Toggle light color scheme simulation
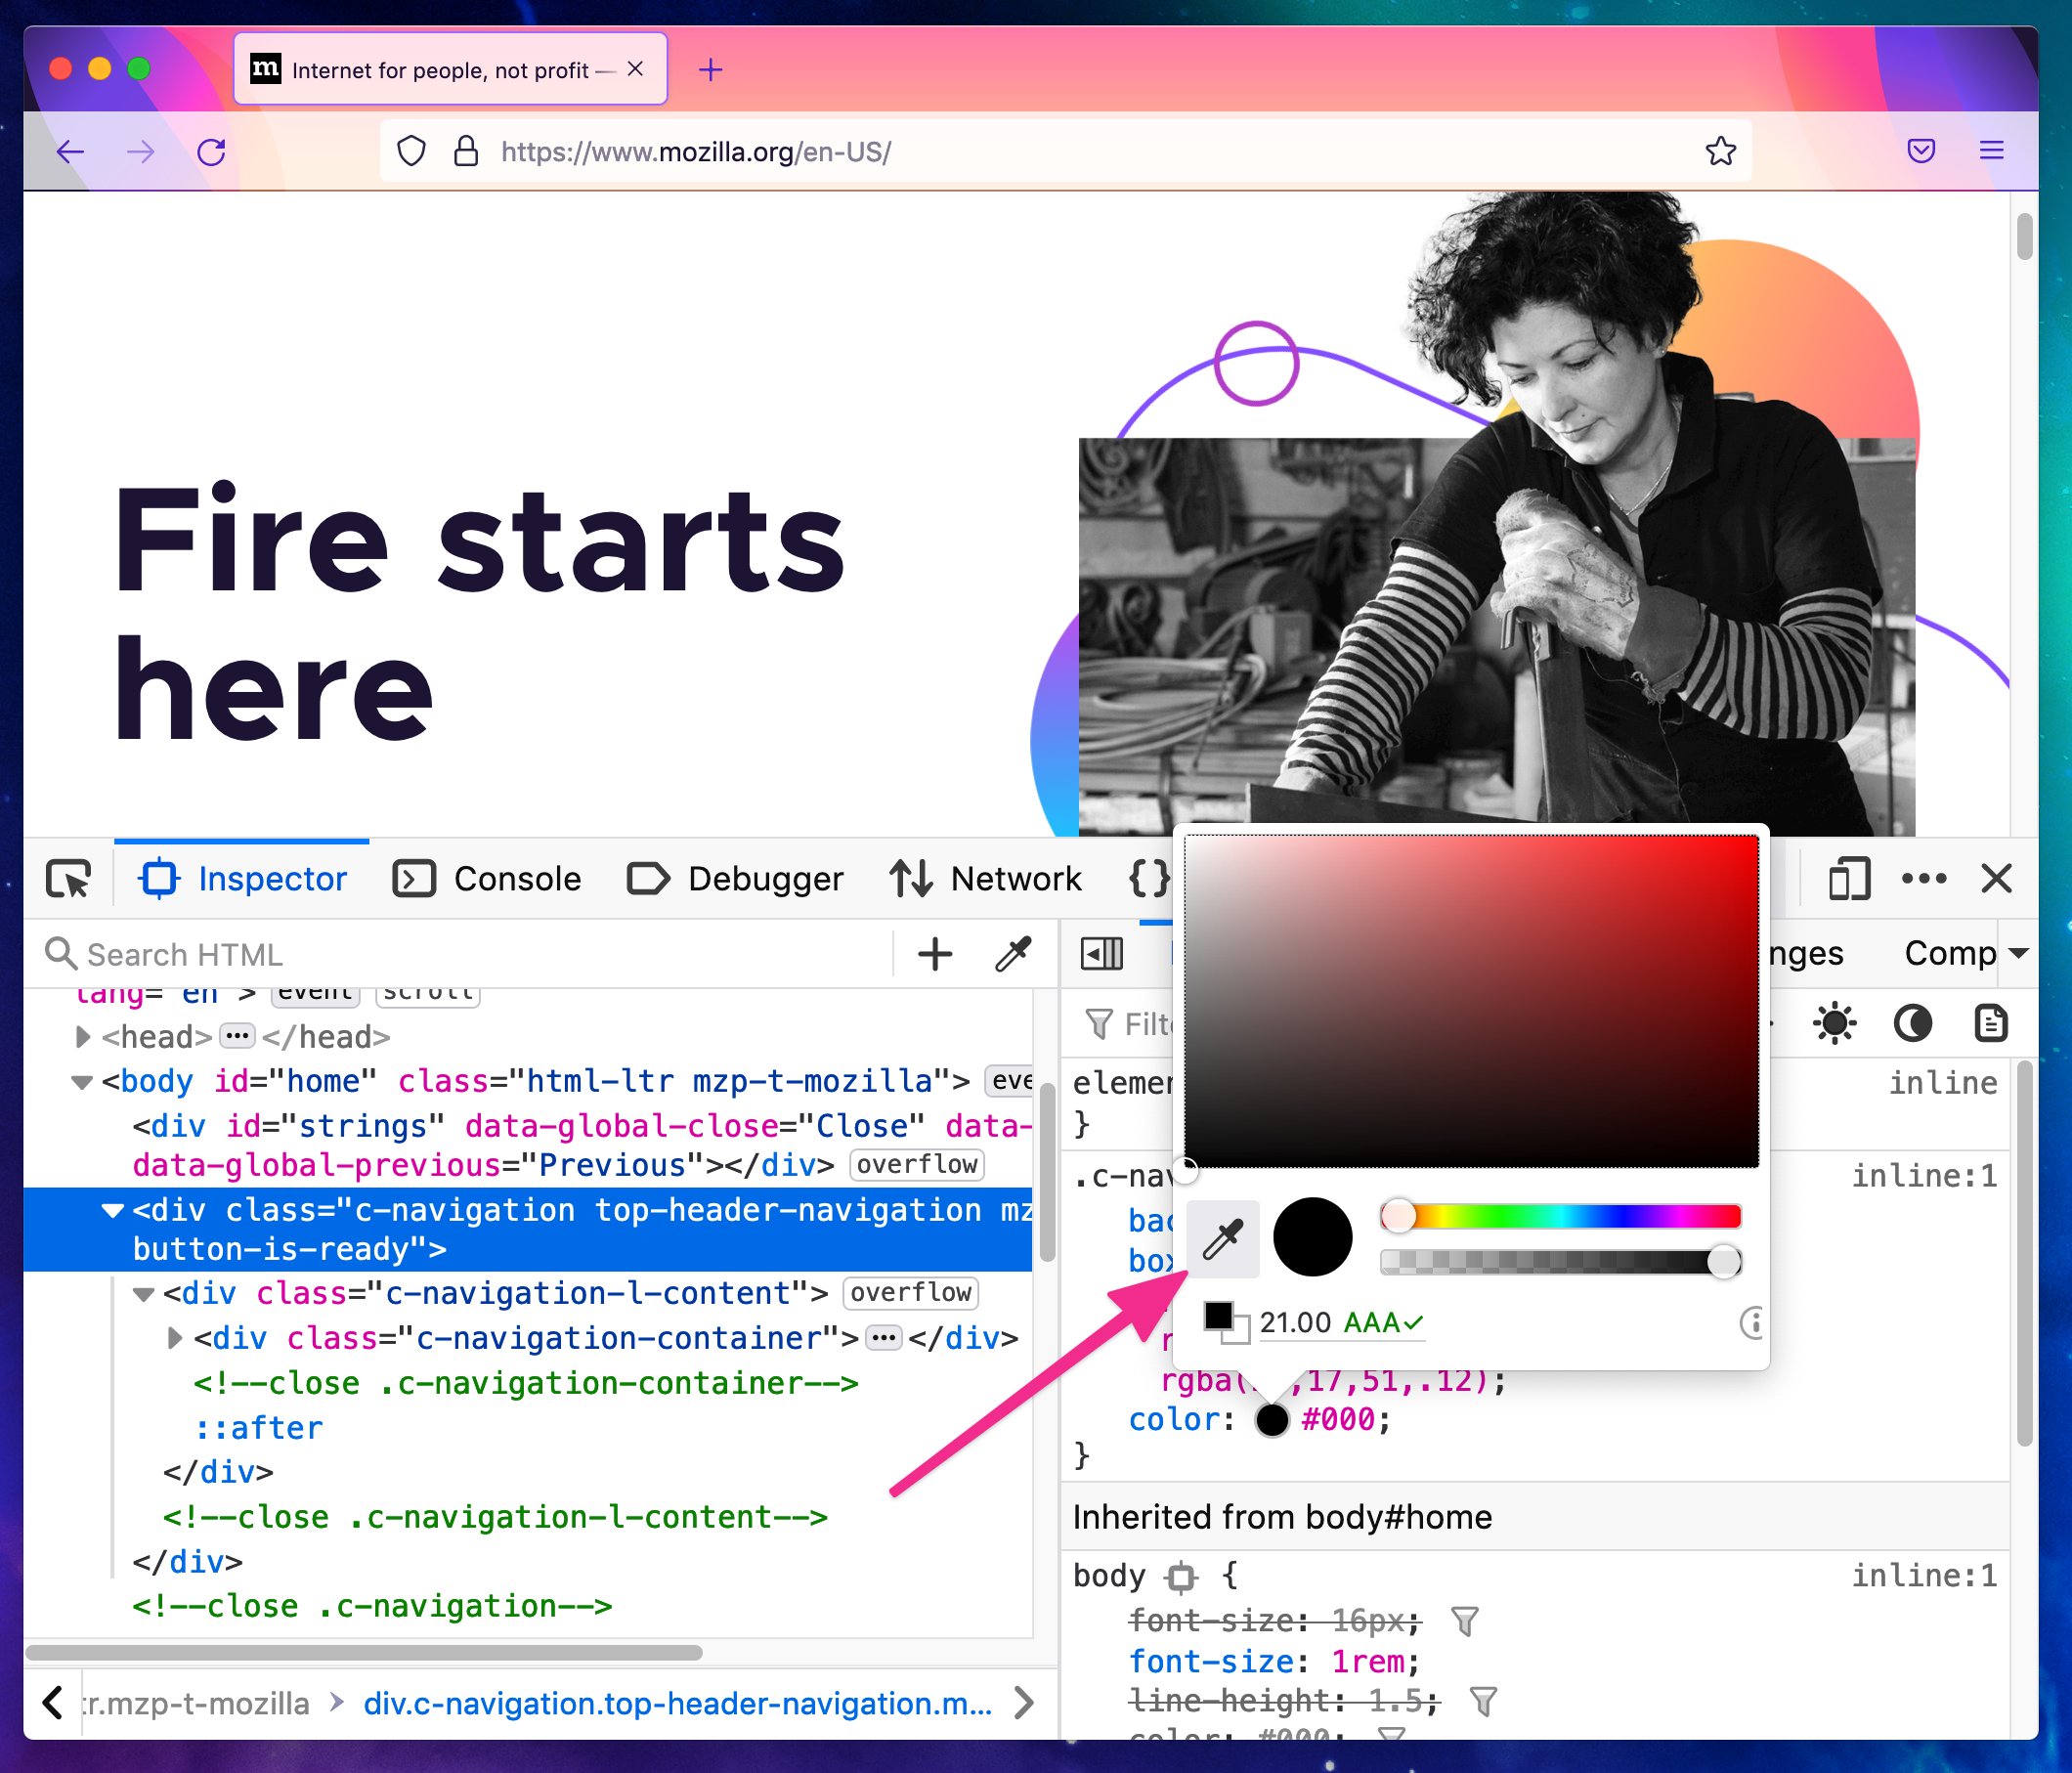Viewport: 2072px width, 1773px height. 1834,1023
